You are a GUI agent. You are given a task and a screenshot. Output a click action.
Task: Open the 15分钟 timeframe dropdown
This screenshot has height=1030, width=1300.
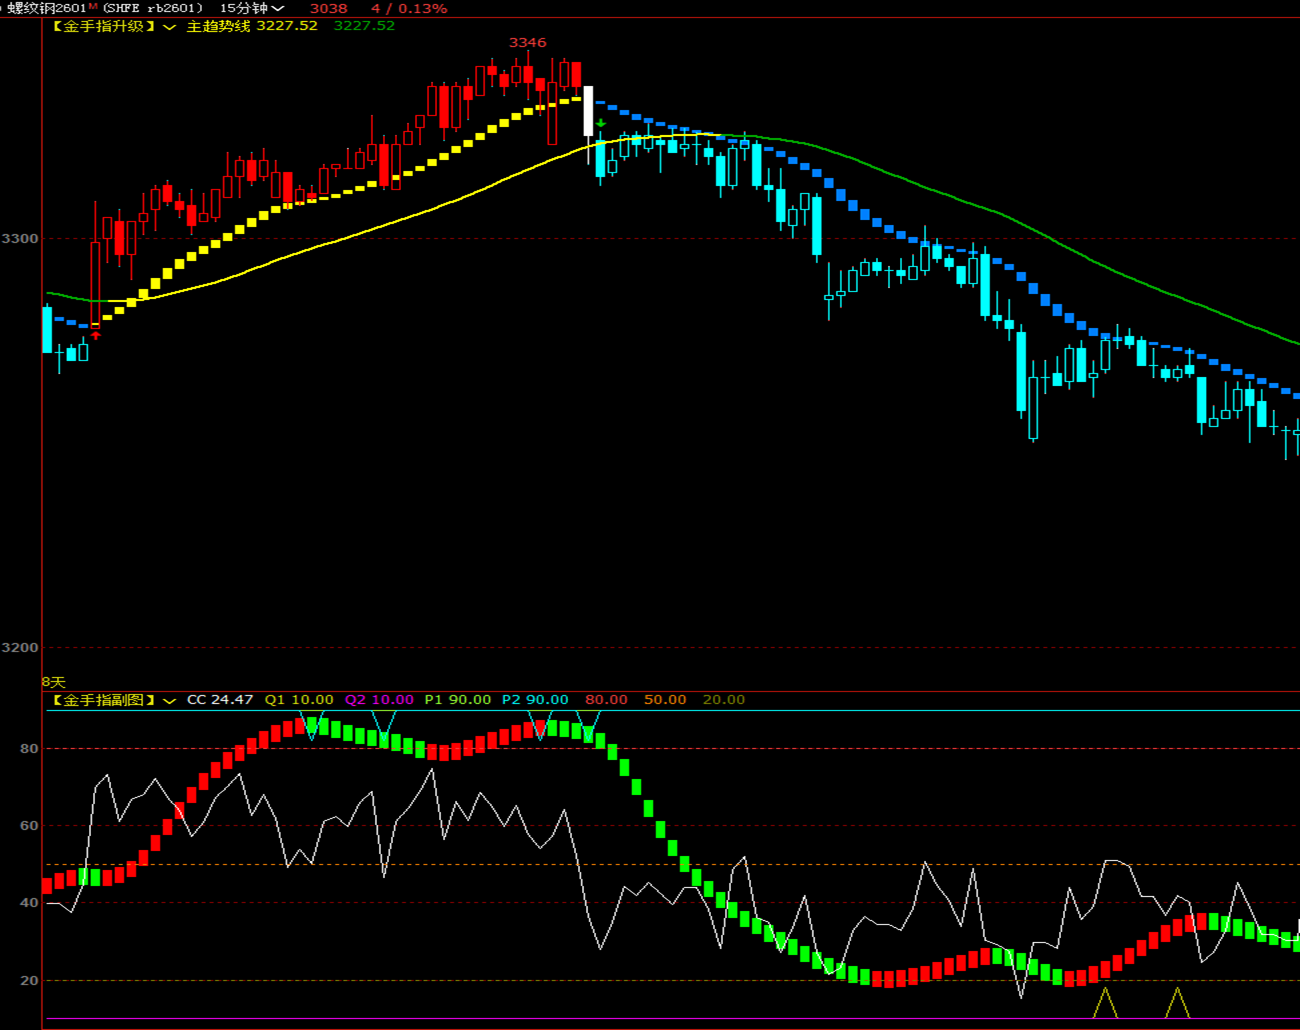point(251,8)
